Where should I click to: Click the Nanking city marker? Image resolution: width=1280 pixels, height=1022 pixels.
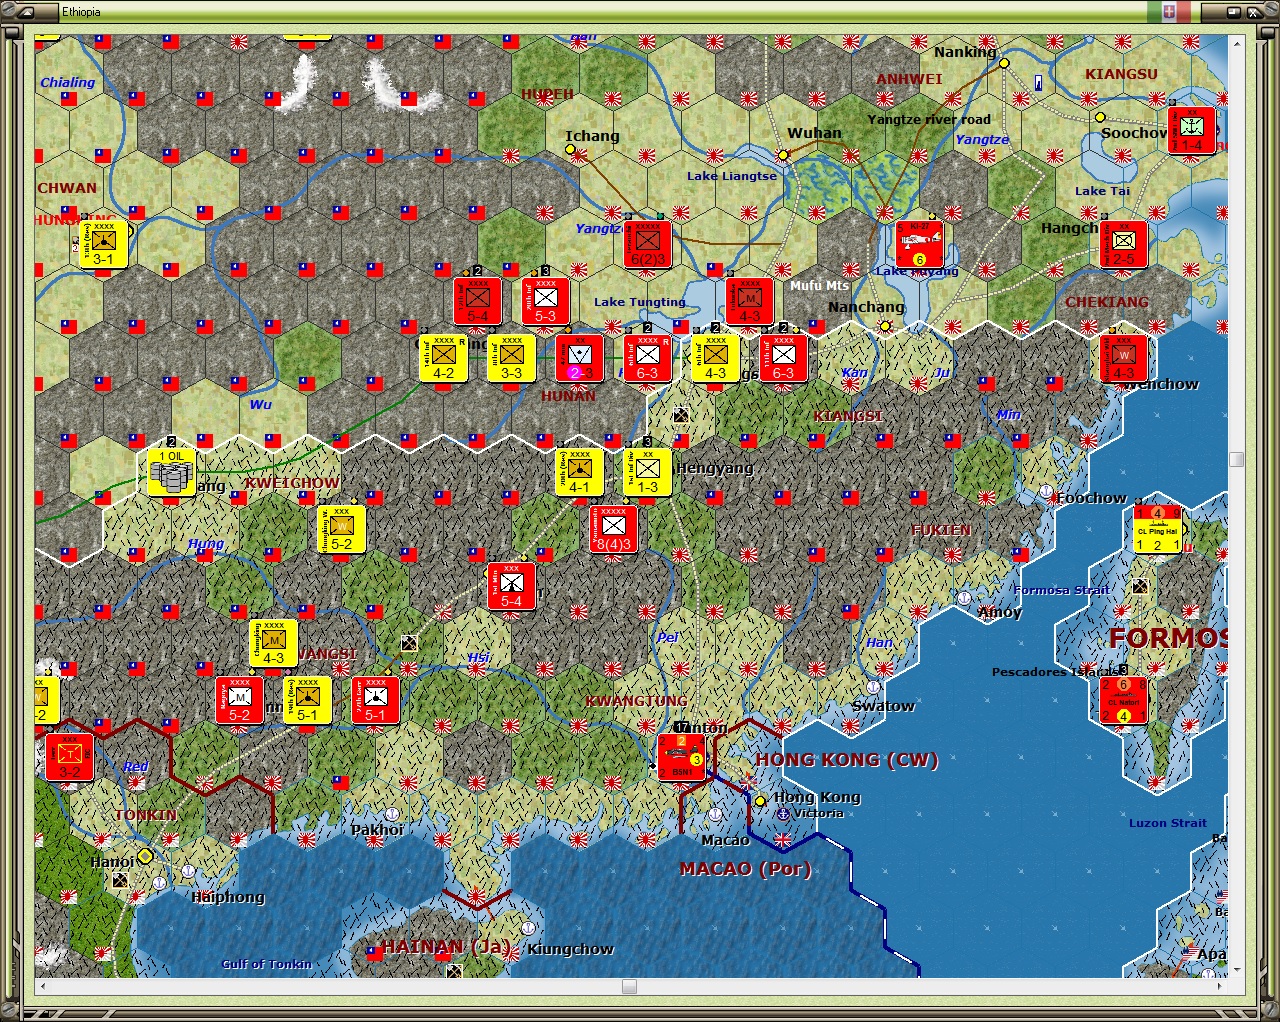(1004, 62)
